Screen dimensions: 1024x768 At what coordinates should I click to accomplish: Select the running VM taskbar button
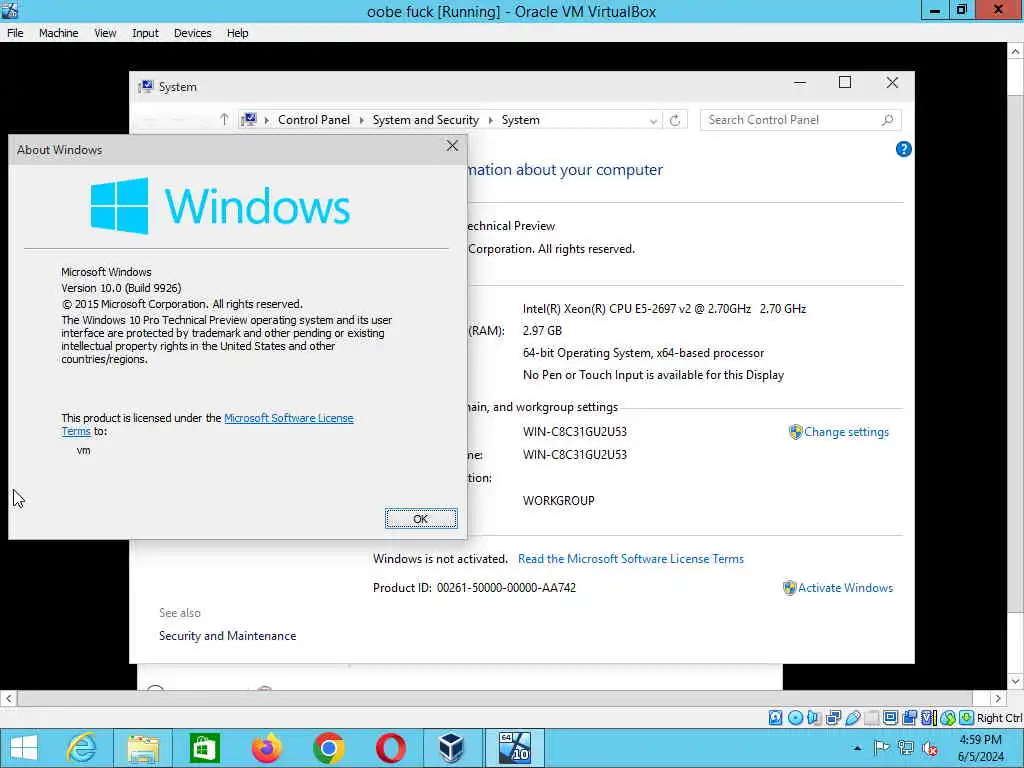pos(514,748)
